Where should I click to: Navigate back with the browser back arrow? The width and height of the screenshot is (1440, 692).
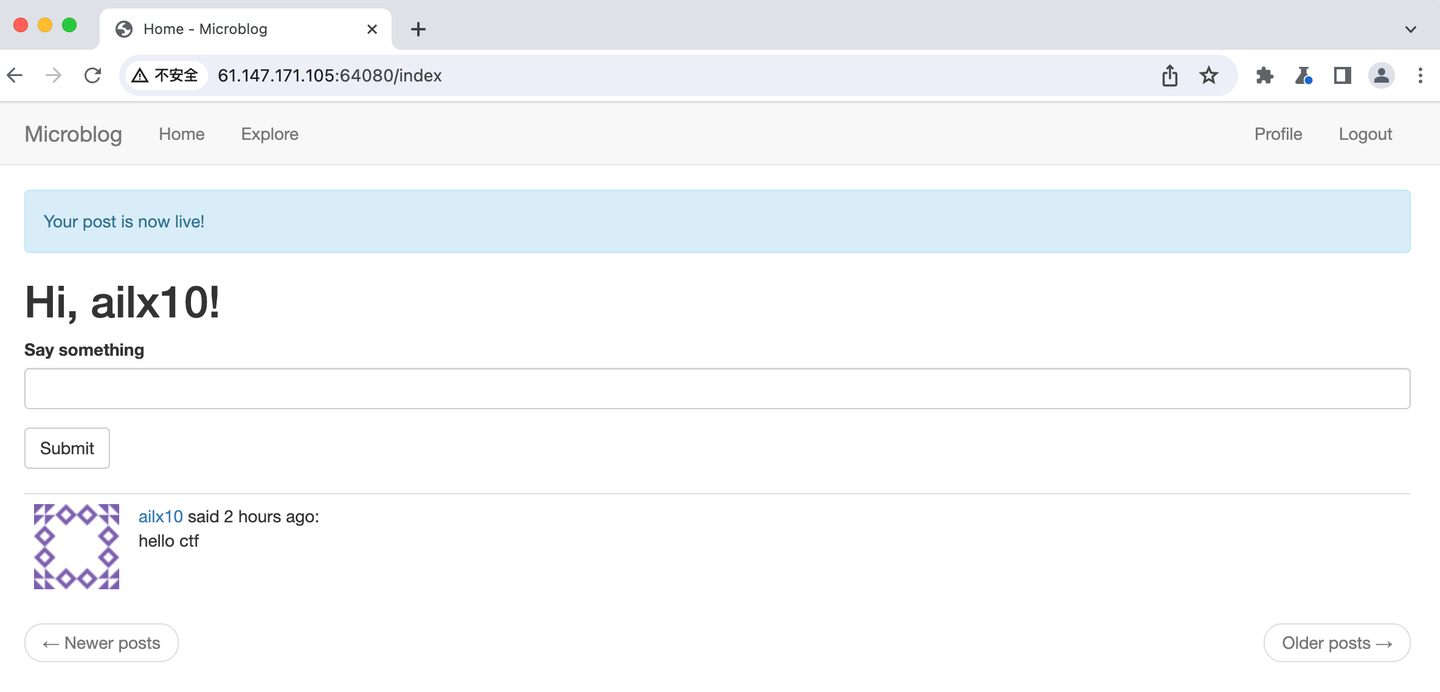[x=14, y=75]
